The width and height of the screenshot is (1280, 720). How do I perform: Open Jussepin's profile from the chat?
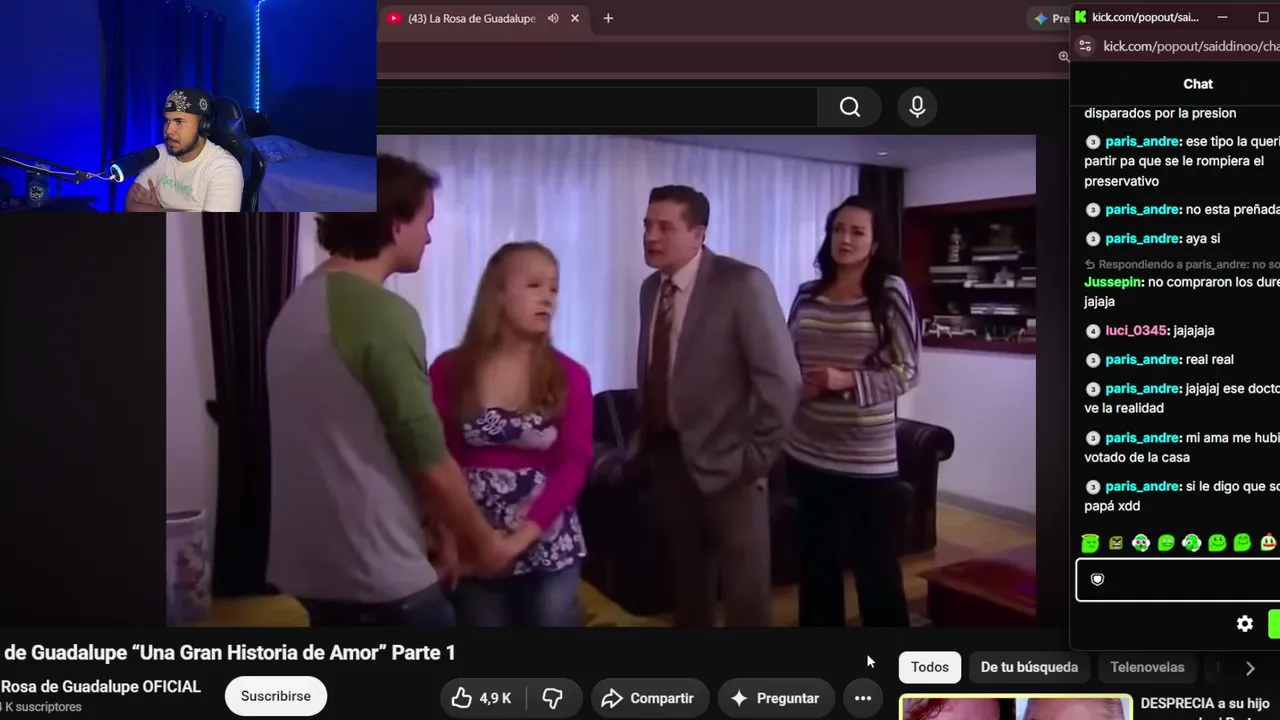point(1112,282)
